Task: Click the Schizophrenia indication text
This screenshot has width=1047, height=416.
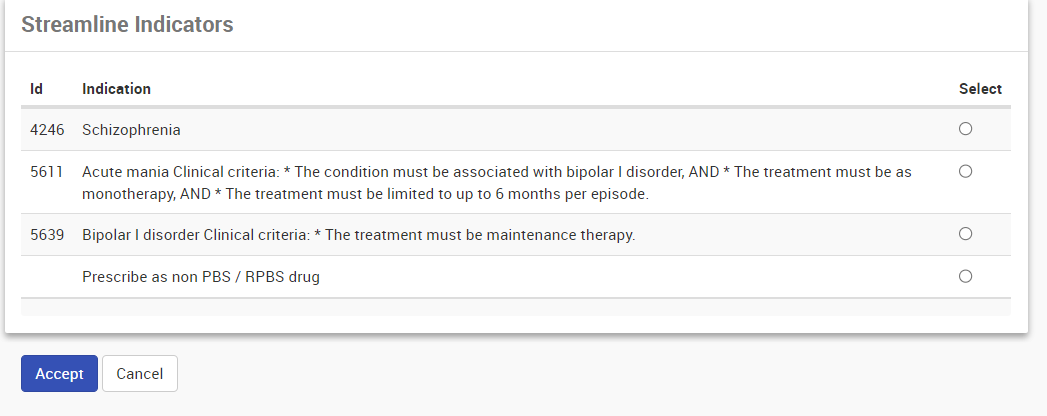Action: [131, 130]
